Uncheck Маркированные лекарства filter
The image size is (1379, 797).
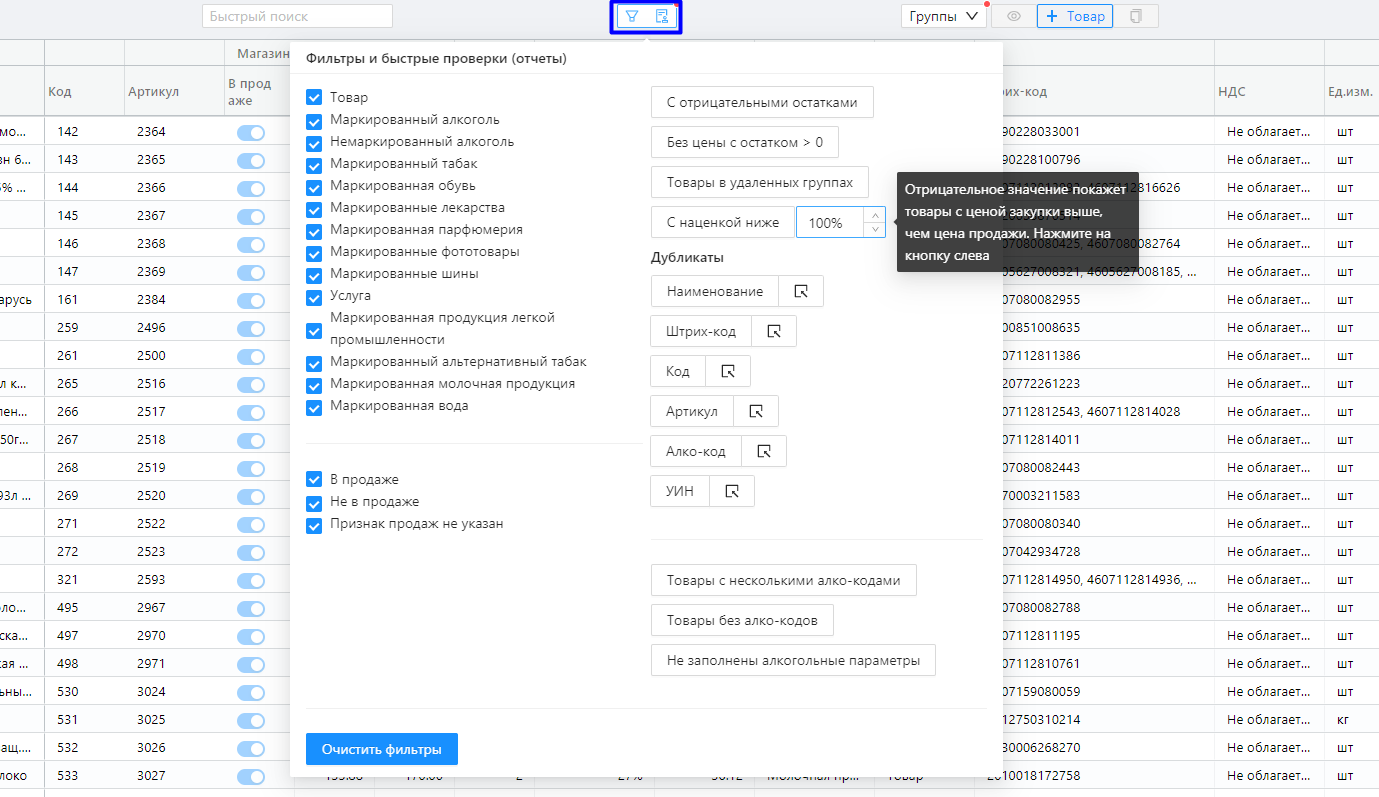314,208
